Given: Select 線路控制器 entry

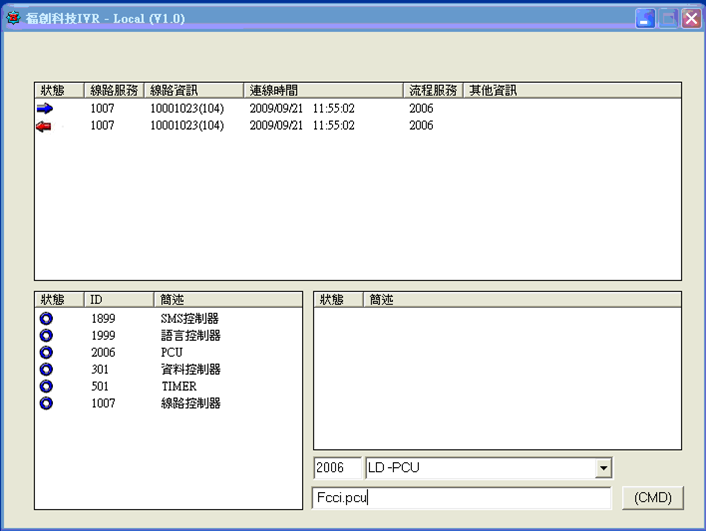Looking at the screenshot, I should [x=191, y=403].
